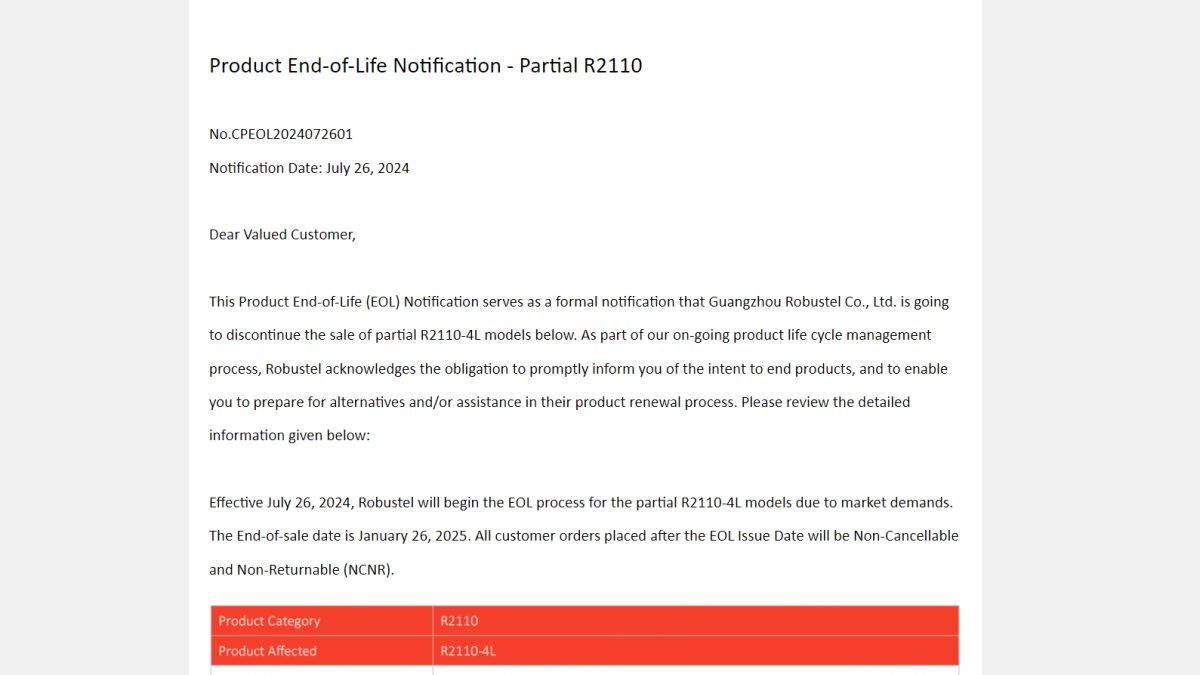This screenshot has height=675, width=1200.
Task: Click the Notification Date July 26, 2024 line
Action: (309, 168)
